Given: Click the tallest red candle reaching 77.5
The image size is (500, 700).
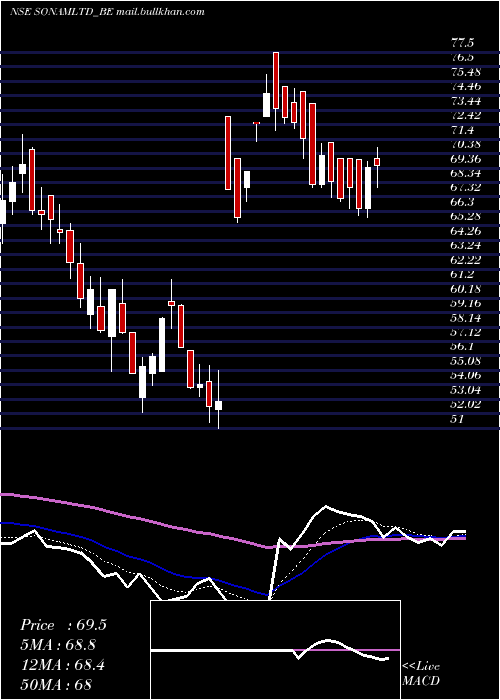Looking at the screenshot, I should tap(276, 80).
